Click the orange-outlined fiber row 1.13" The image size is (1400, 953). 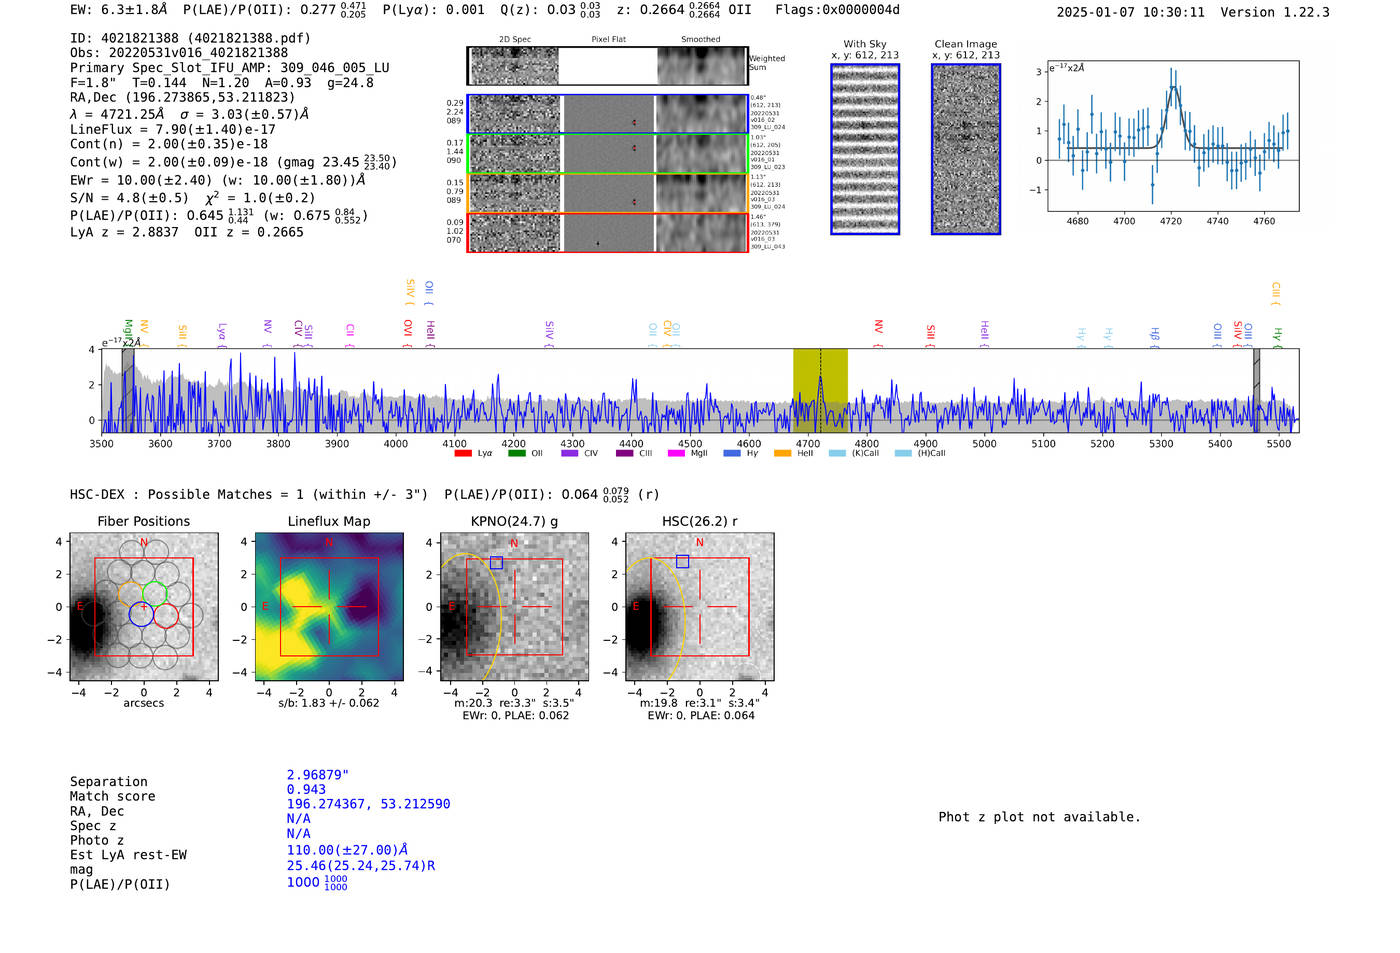tap(607, 193)
